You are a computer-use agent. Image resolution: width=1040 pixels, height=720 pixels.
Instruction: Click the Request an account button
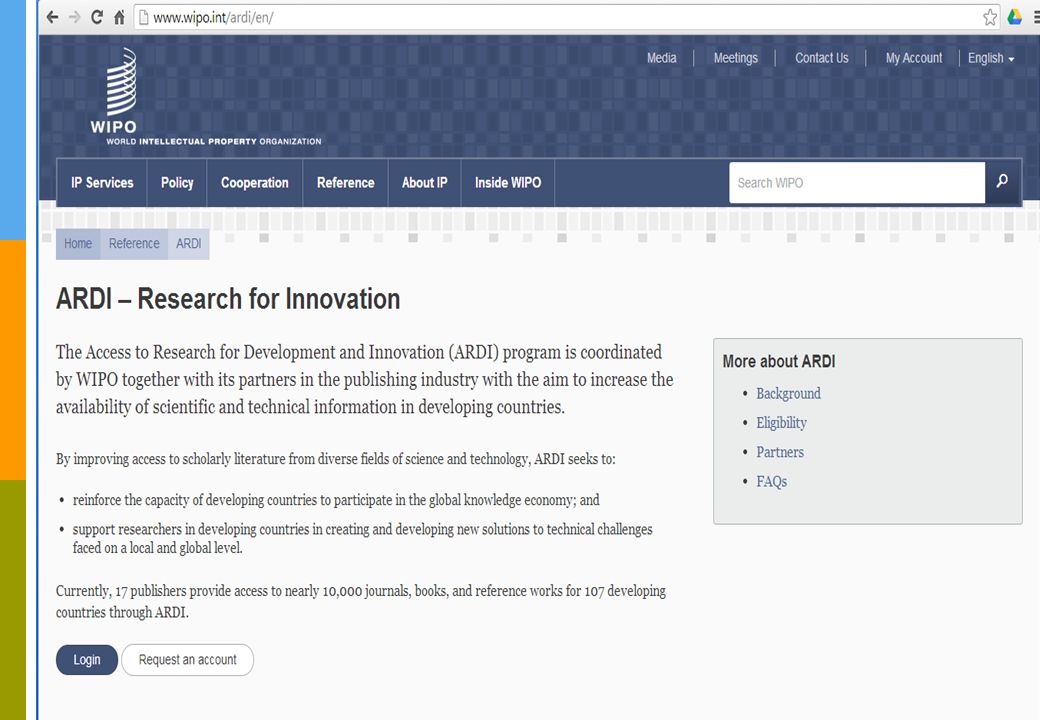(188, 660)
